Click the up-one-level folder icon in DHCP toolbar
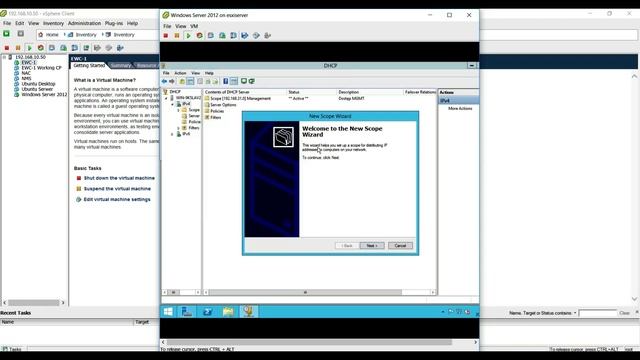 pyautogui.click(x=182, y=81)
